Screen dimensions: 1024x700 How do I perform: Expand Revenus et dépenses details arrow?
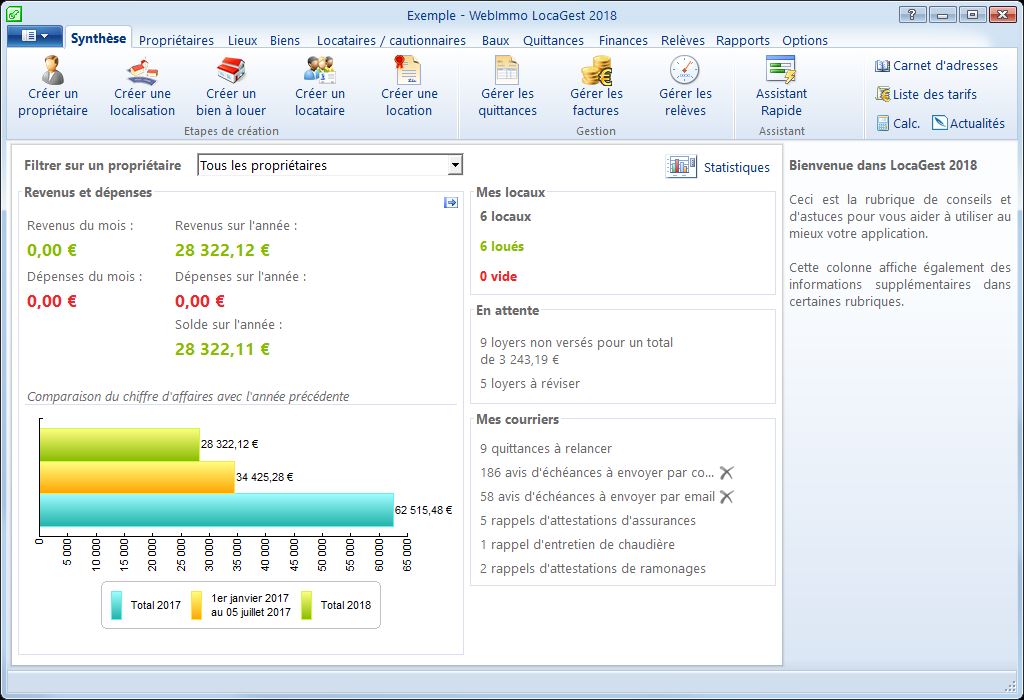tap(451, 203)
